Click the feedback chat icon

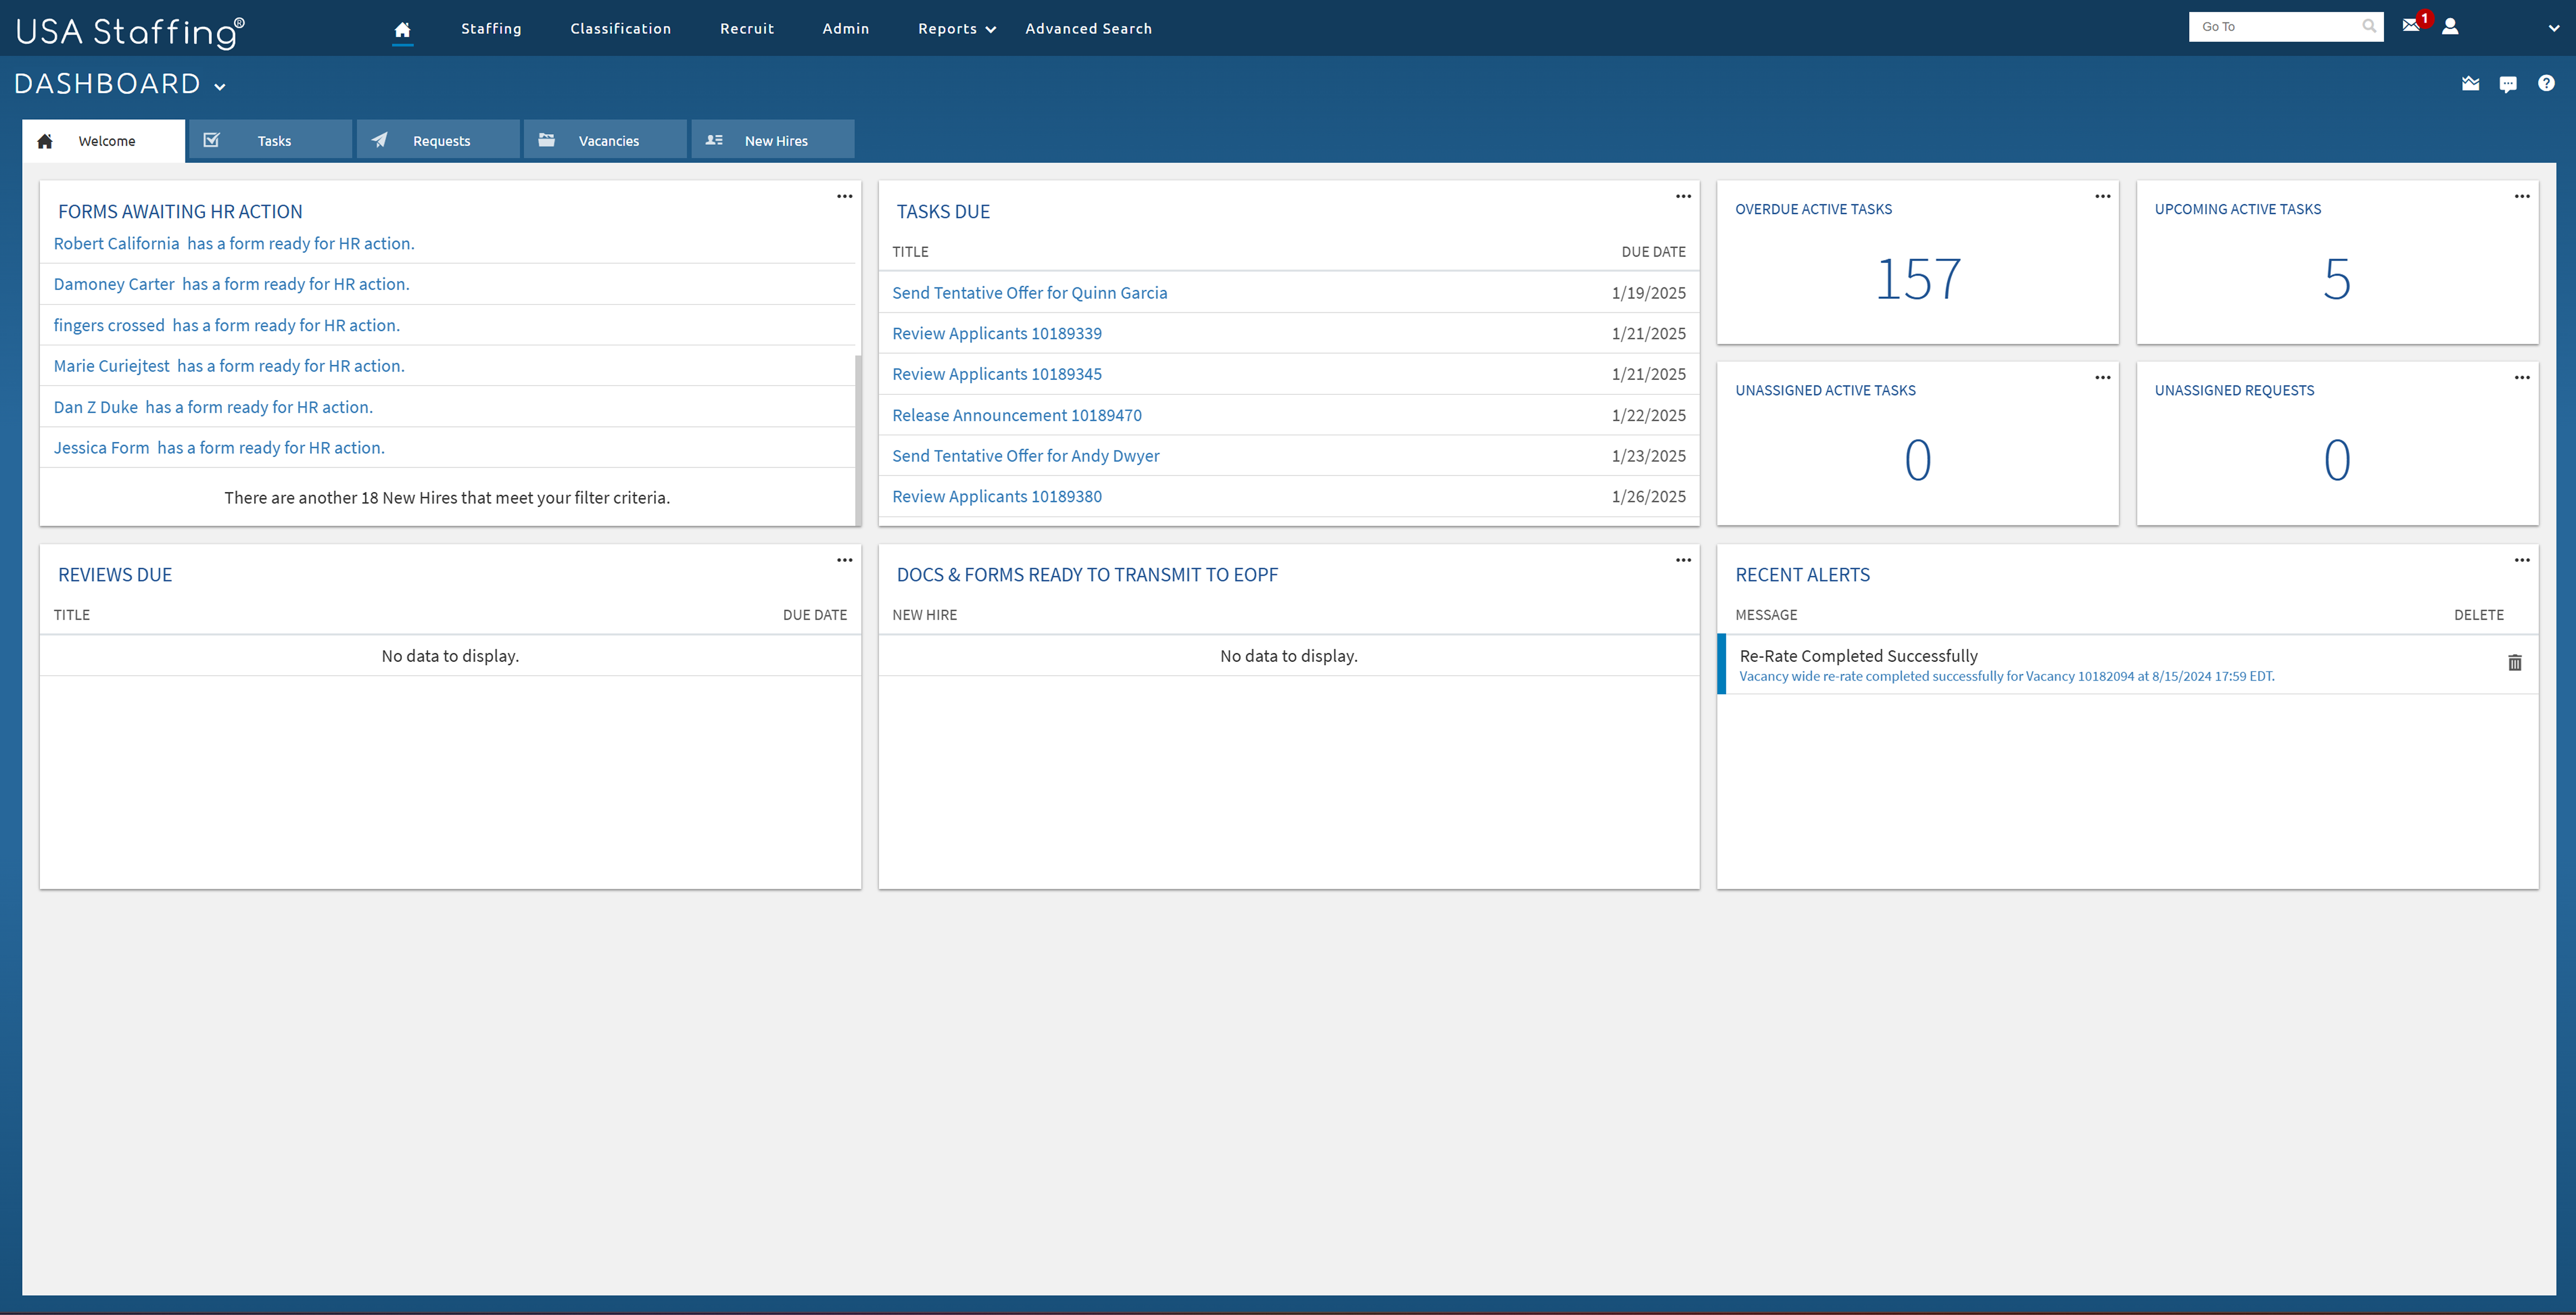pyautogui.click(x=2508, y=84)
